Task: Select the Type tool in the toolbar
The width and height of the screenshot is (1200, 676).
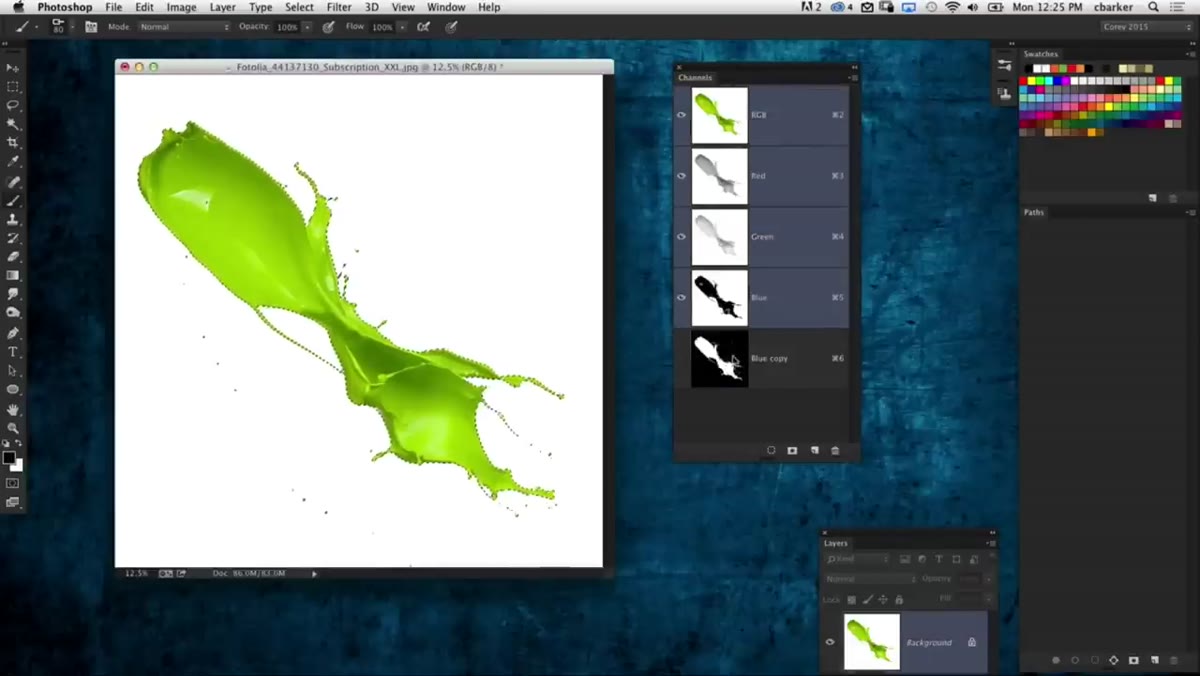Action: tap(13, 352)
